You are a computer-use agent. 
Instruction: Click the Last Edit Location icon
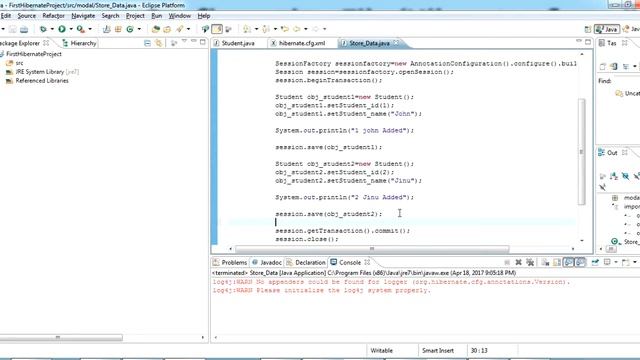[285, 29]
